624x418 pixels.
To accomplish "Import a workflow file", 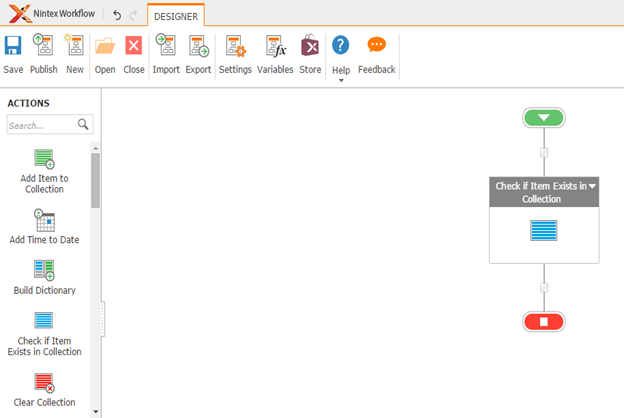I will pyautogui.click(x=166, y=55).
